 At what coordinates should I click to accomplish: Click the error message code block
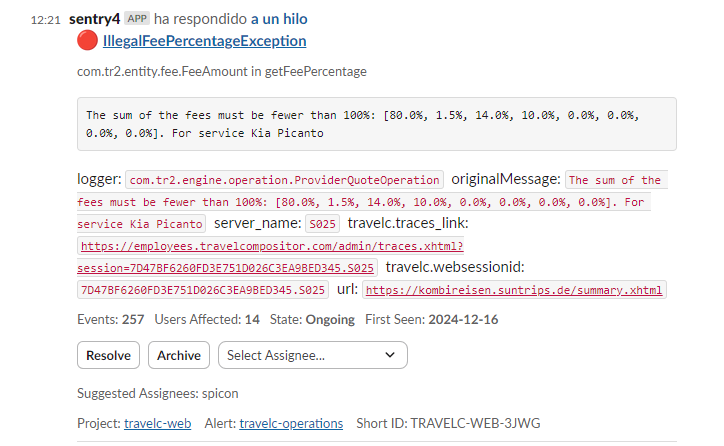tap(376, 123)
